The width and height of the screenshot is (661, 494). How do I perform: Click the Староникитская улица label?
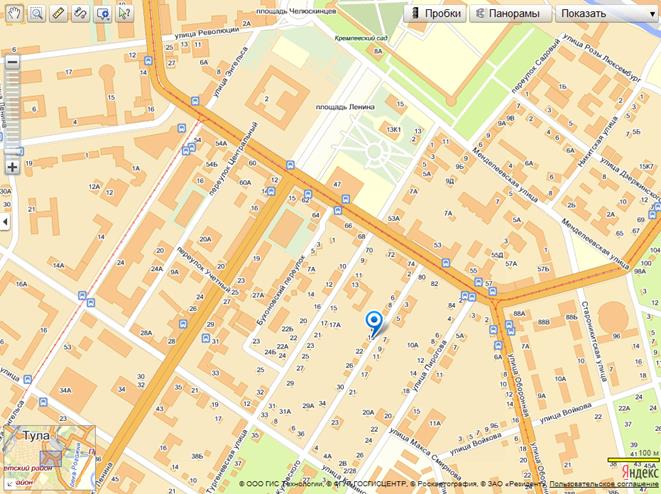click(x=594, y=341)
